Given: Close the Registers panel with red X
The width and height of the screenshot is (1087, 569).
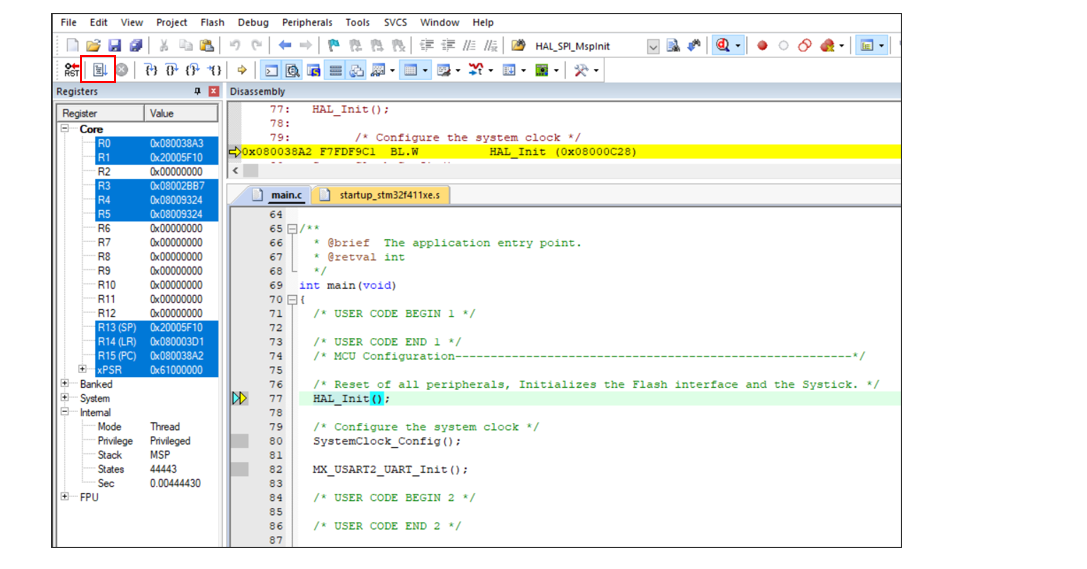Looking at the screenshot, I should point(213,92).
